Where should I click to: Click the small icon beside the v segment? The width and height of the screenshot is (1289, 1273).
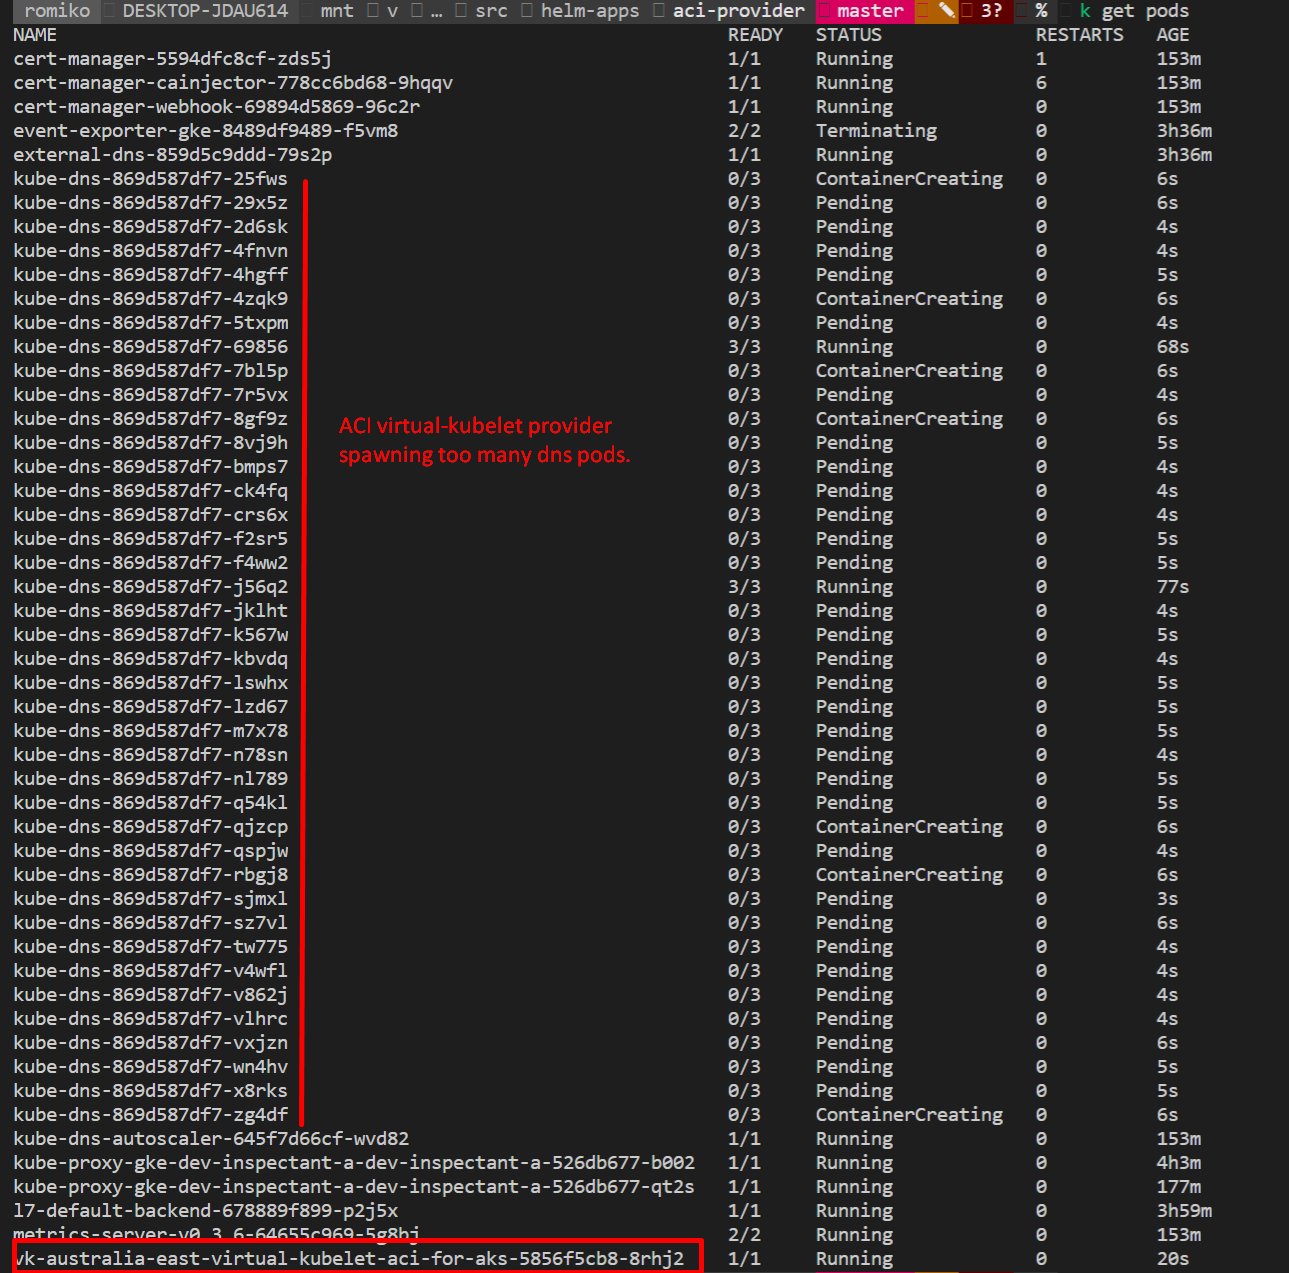371,12
